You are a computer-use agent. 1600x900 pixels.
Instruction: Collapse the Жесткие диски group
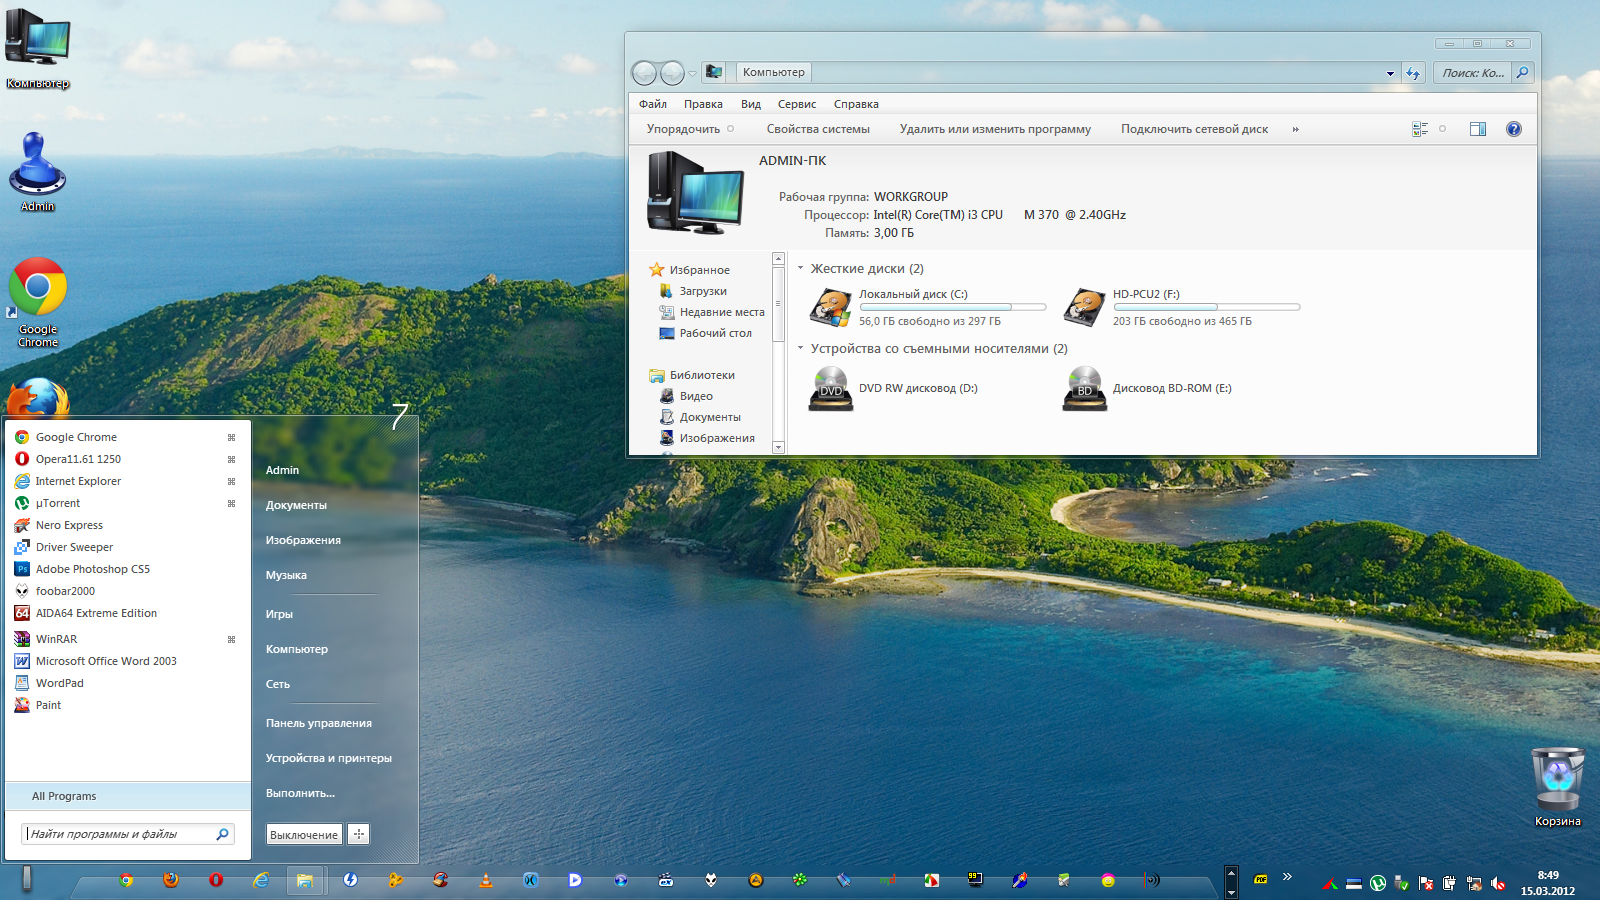(x=800, y=268)
